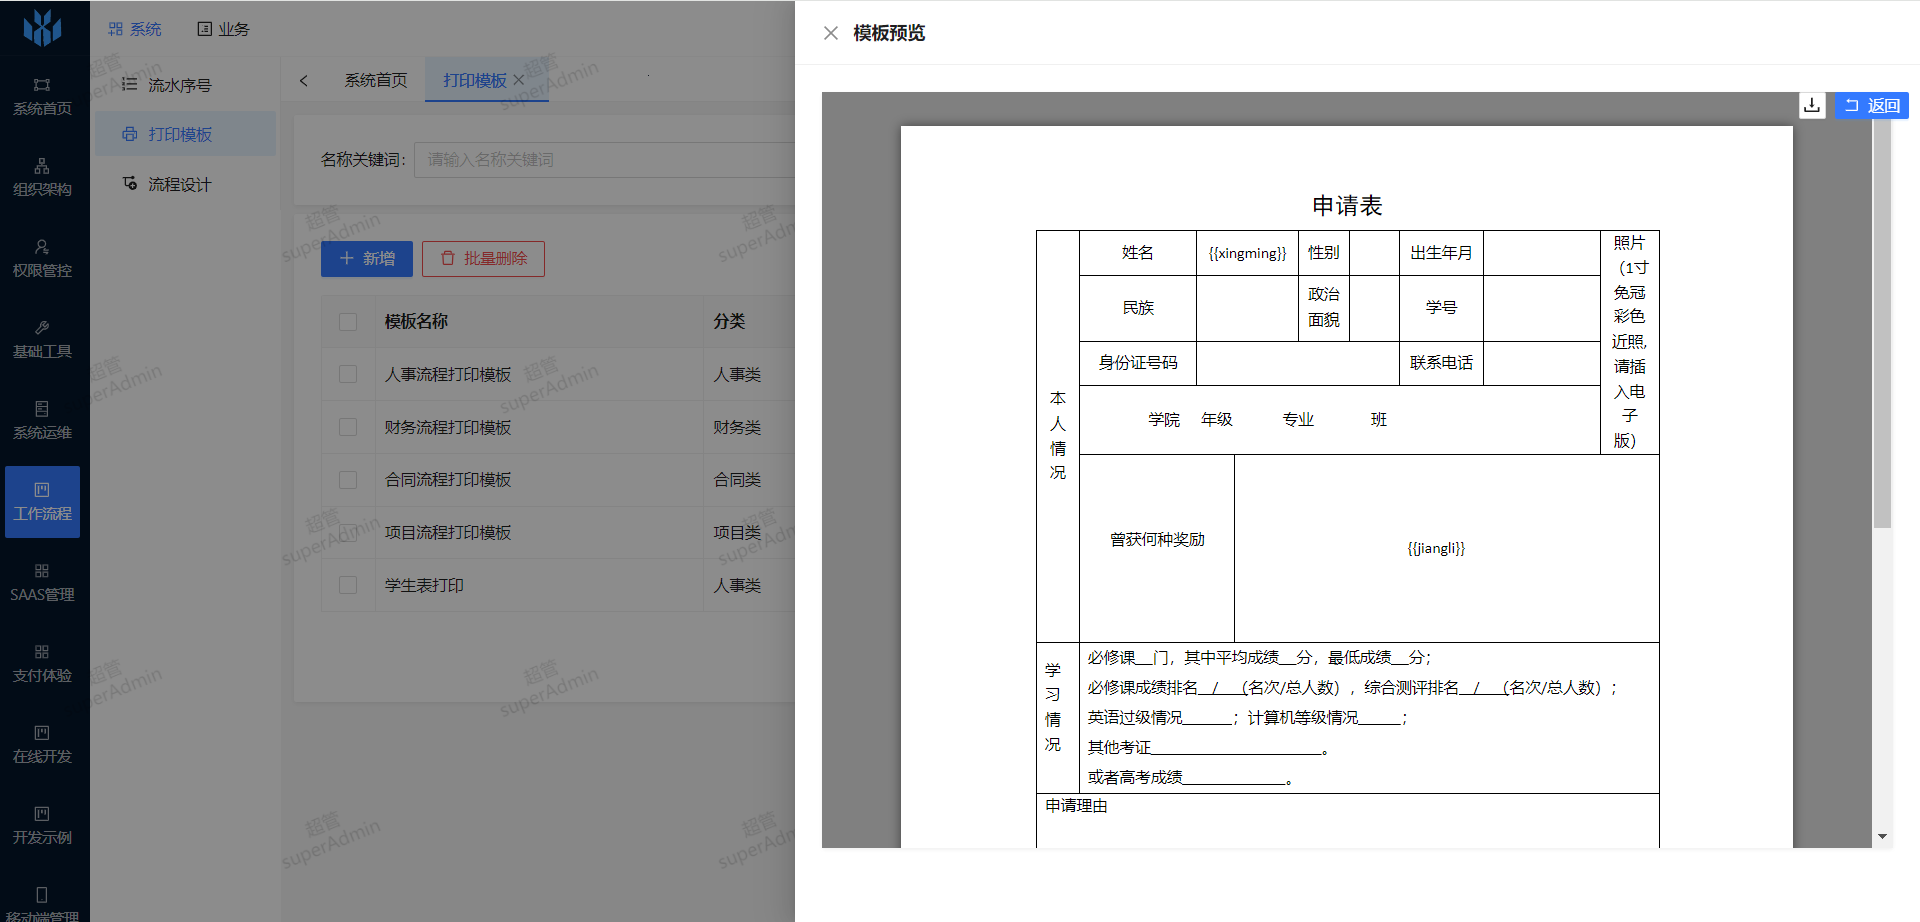The width and height of the screenshot is (1920, 922).
Task: Switch to 系统首页 tab
Action: coord(376,80)
